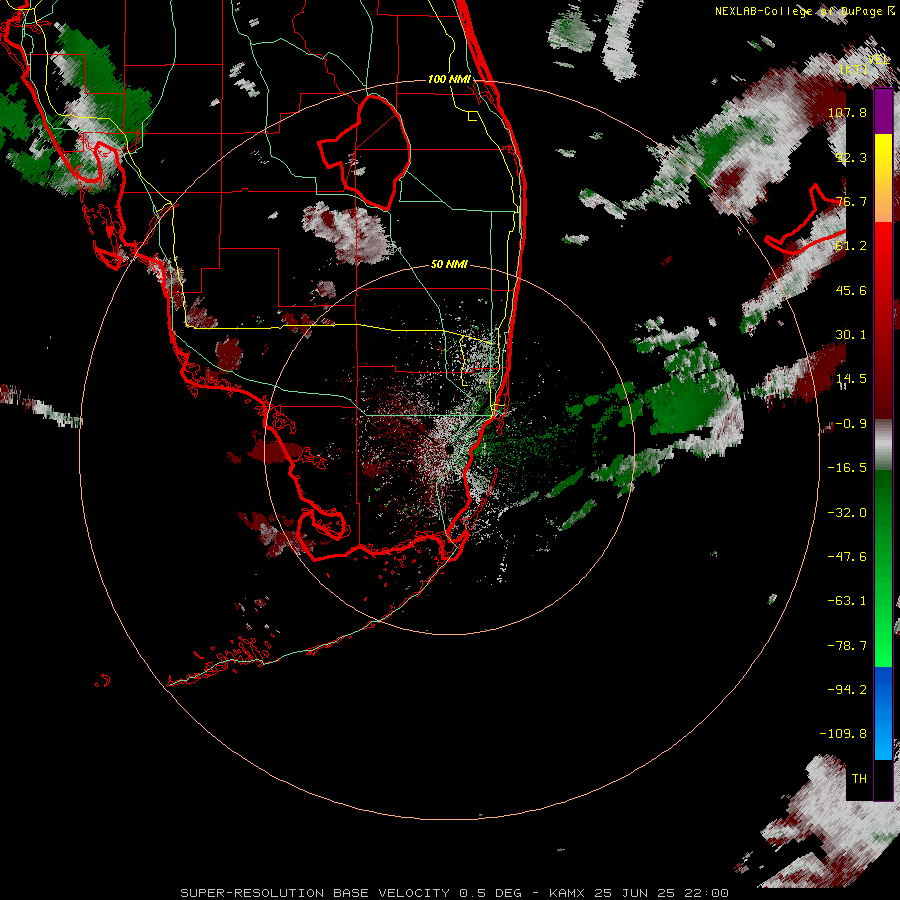Screen dimensions: 900x900
Task: Select the 61.2 scale value
Action: 851,246
